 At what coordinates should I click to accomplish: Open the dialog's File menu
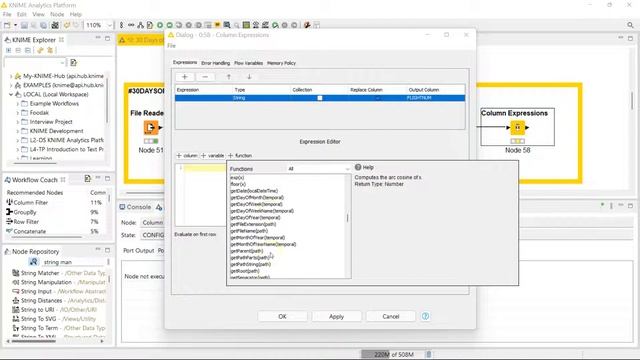[x=171, y=46]
